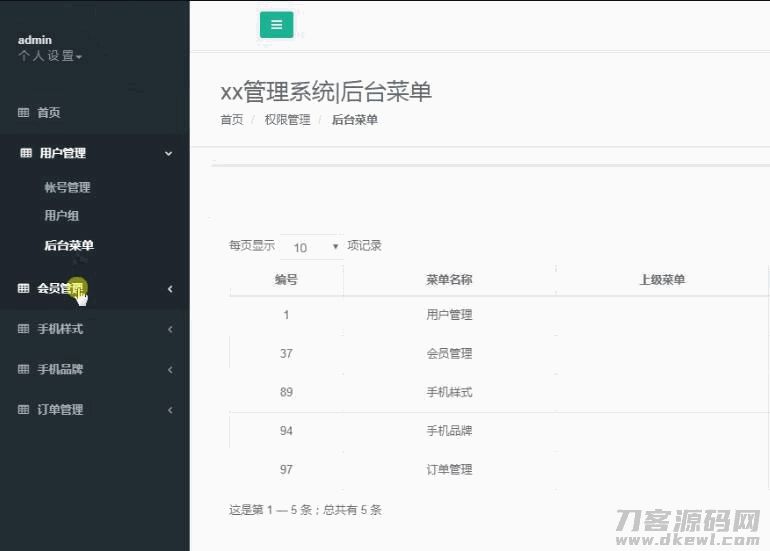The image size is (770, 551).
Task: Click 权限管理 breadcrumb link
Action: click(287, 120)
